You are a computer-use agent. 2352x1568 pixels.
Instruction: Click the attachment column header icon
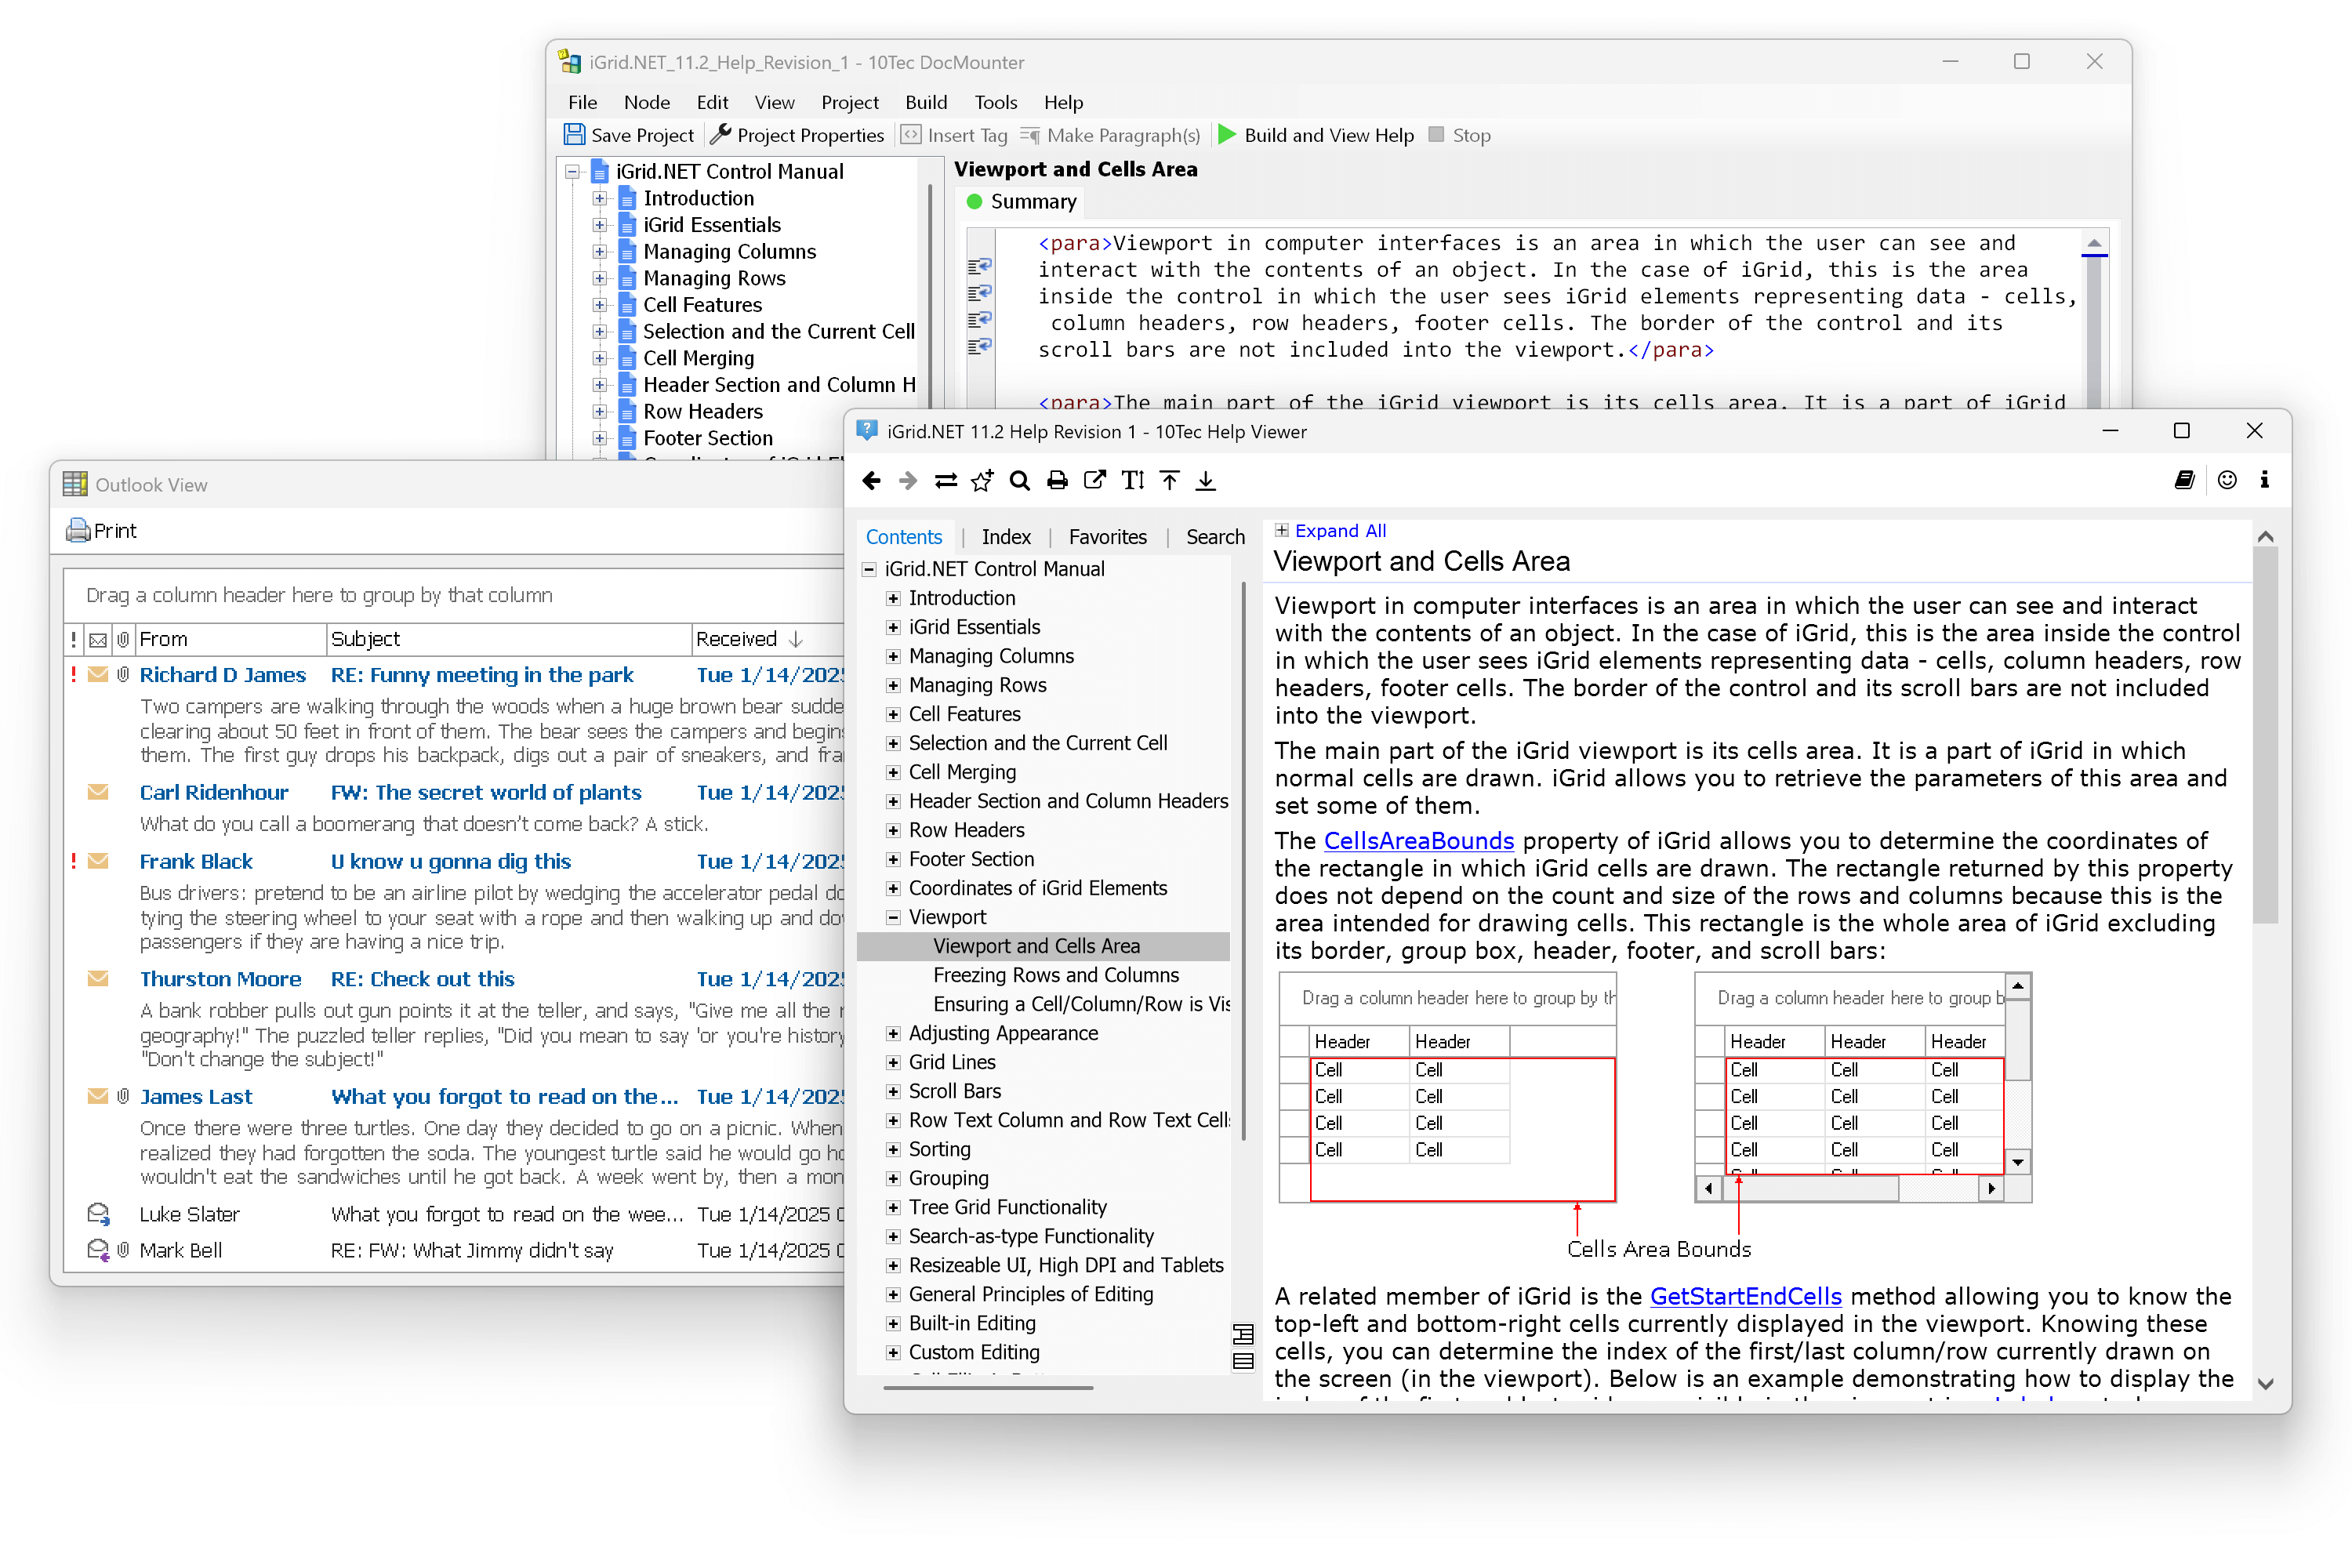coord(123,639)
